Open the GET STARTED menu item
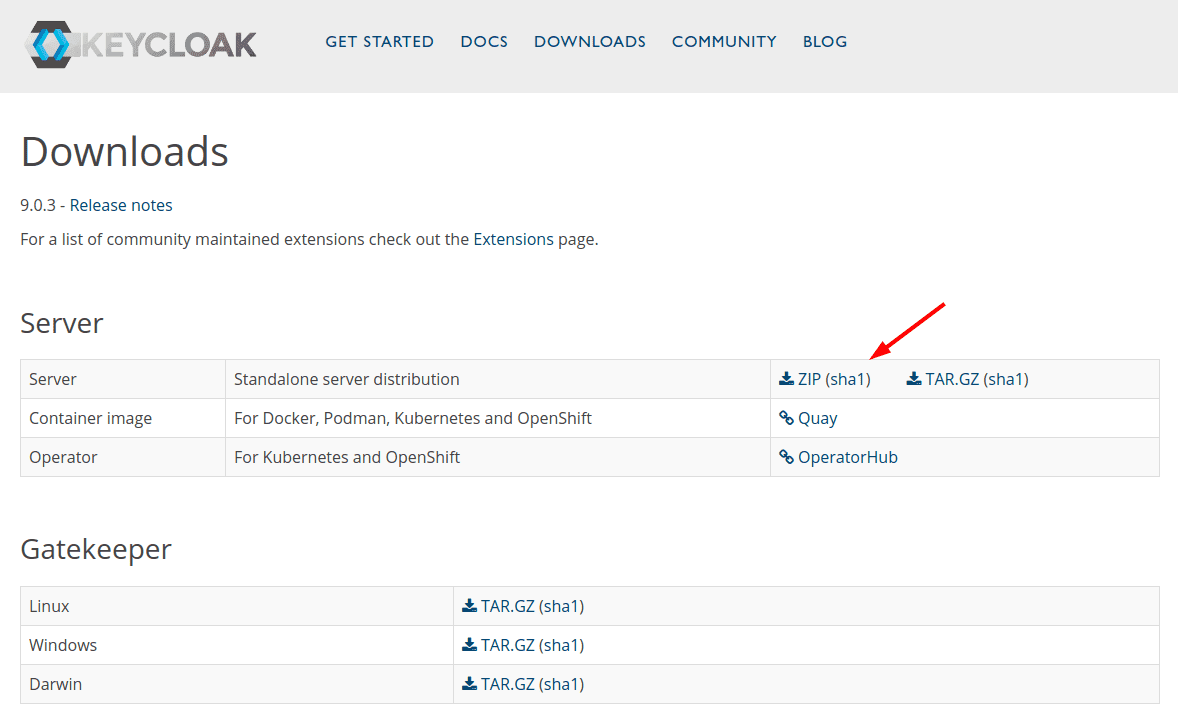 pos(379,42)
